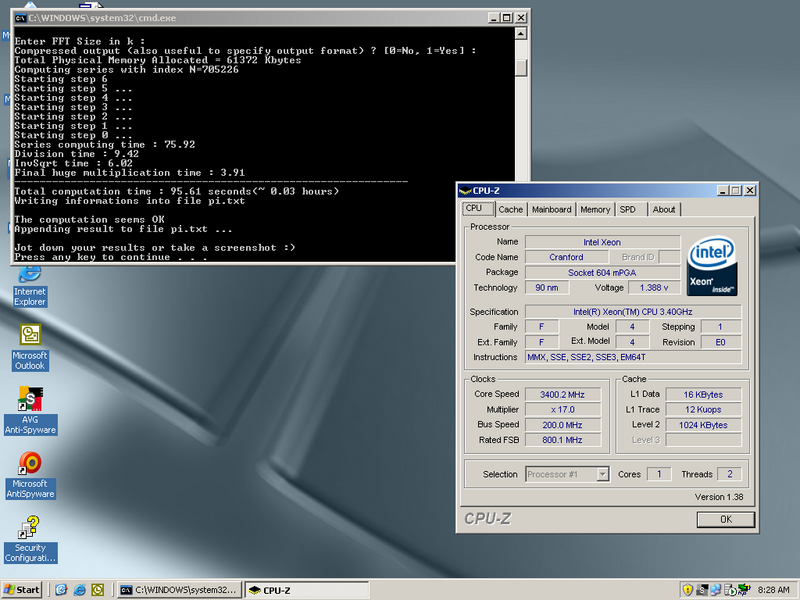Click the CPU-Z title bar icon
The width and height of the screenshot is (800, 600).
click(465, 191)
